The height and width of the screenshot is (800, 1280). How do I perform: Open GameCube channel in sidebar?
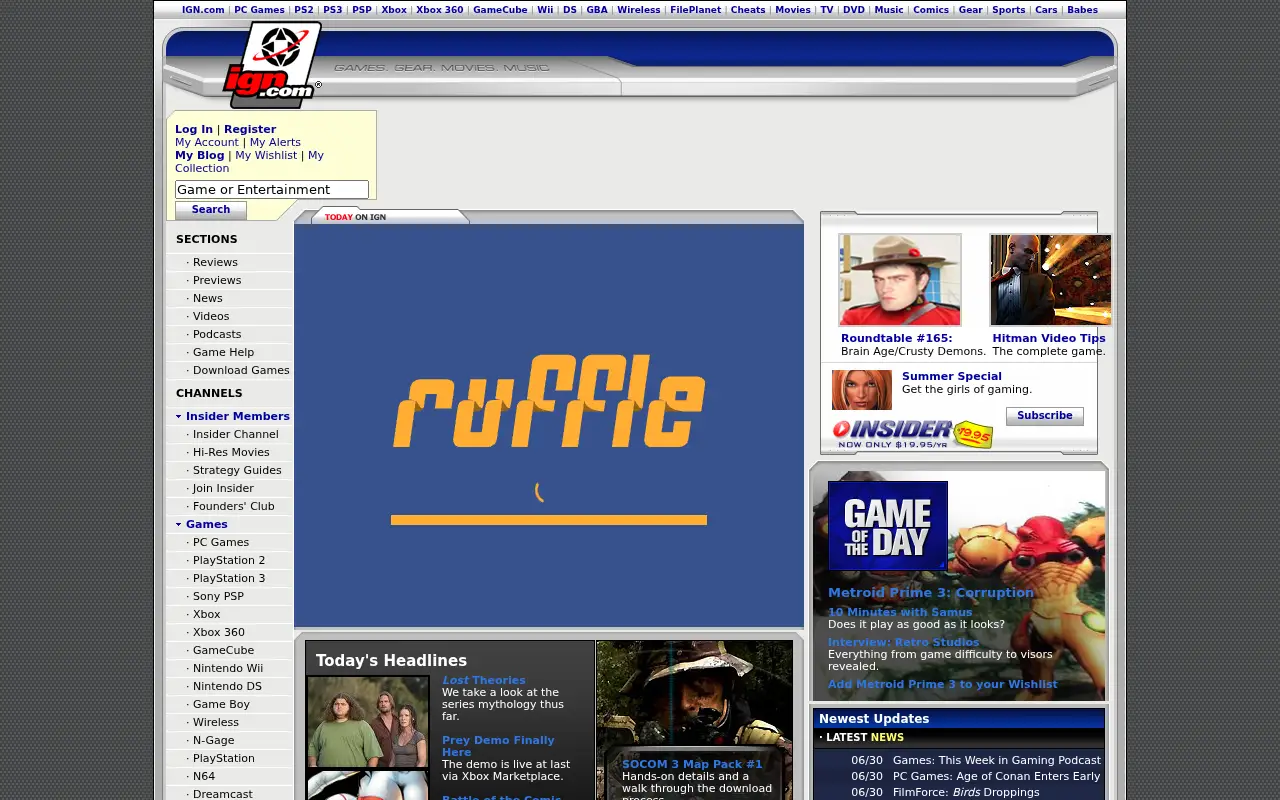224,650
